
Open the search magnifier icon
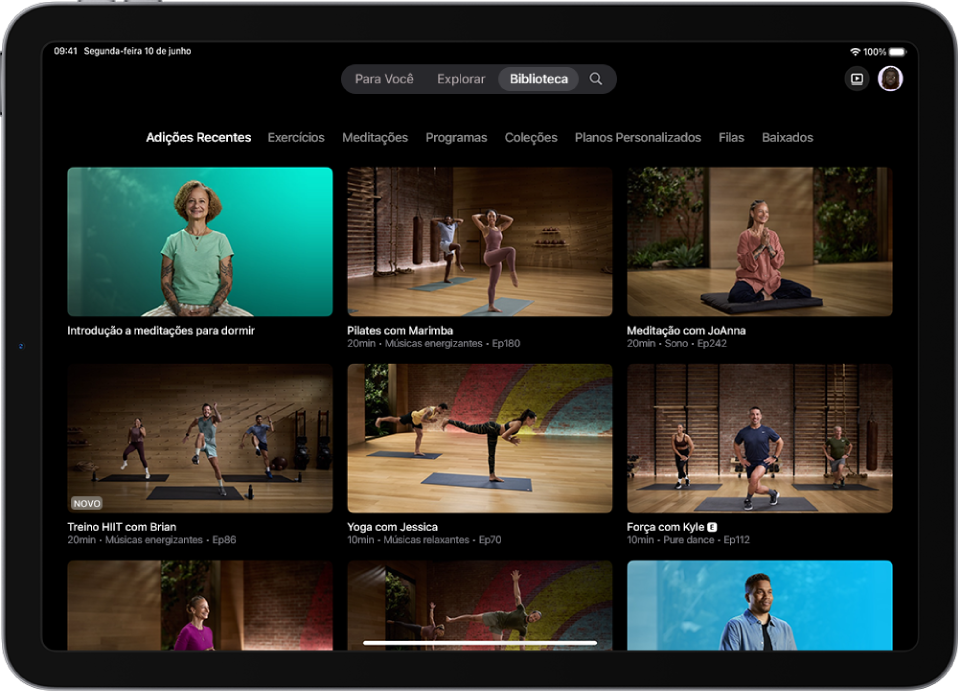point(596,79)
